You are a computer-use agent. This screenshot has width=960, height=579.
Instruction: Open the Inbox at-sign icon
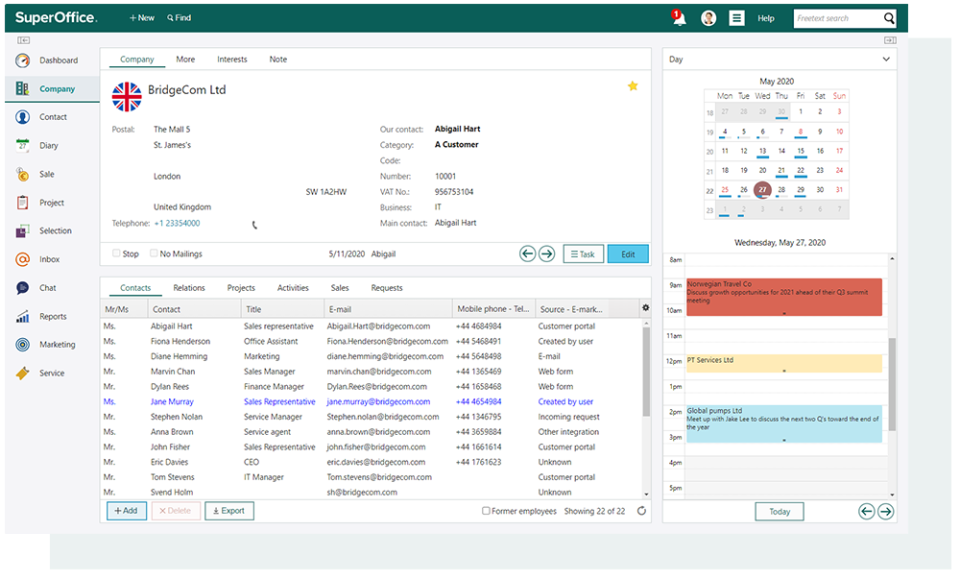(x=23, y=260)
